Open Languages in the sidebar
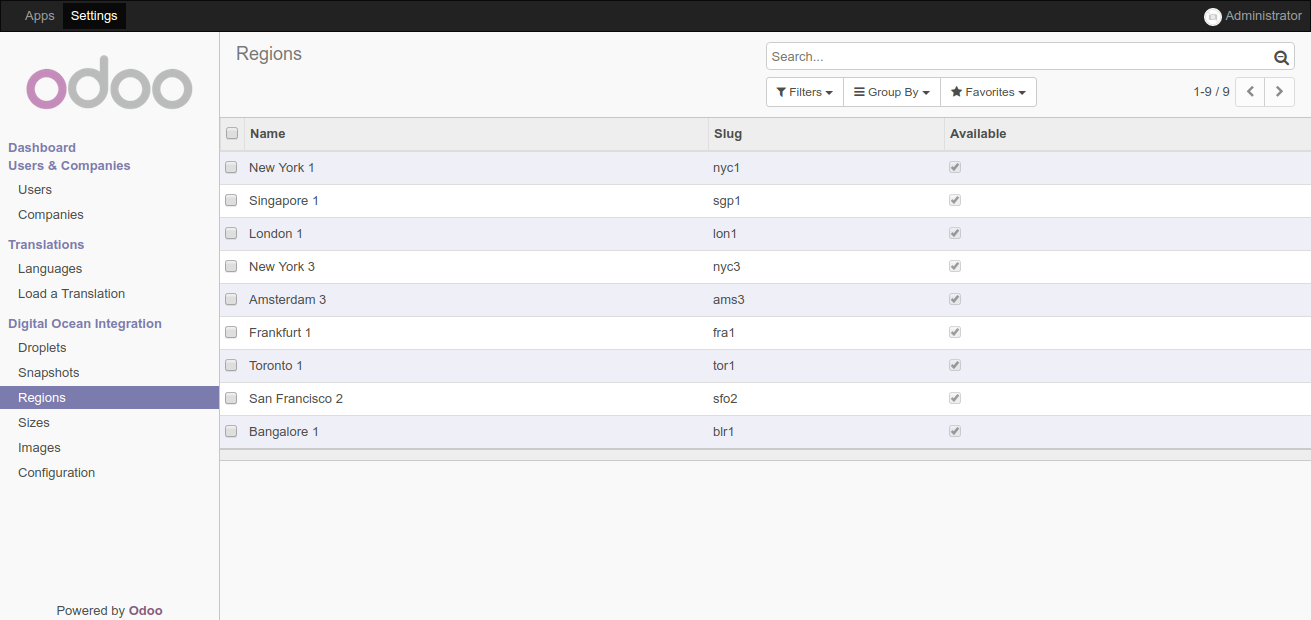Image resolution: width=1311 pixels, height=620 pixels. [50, 268]
